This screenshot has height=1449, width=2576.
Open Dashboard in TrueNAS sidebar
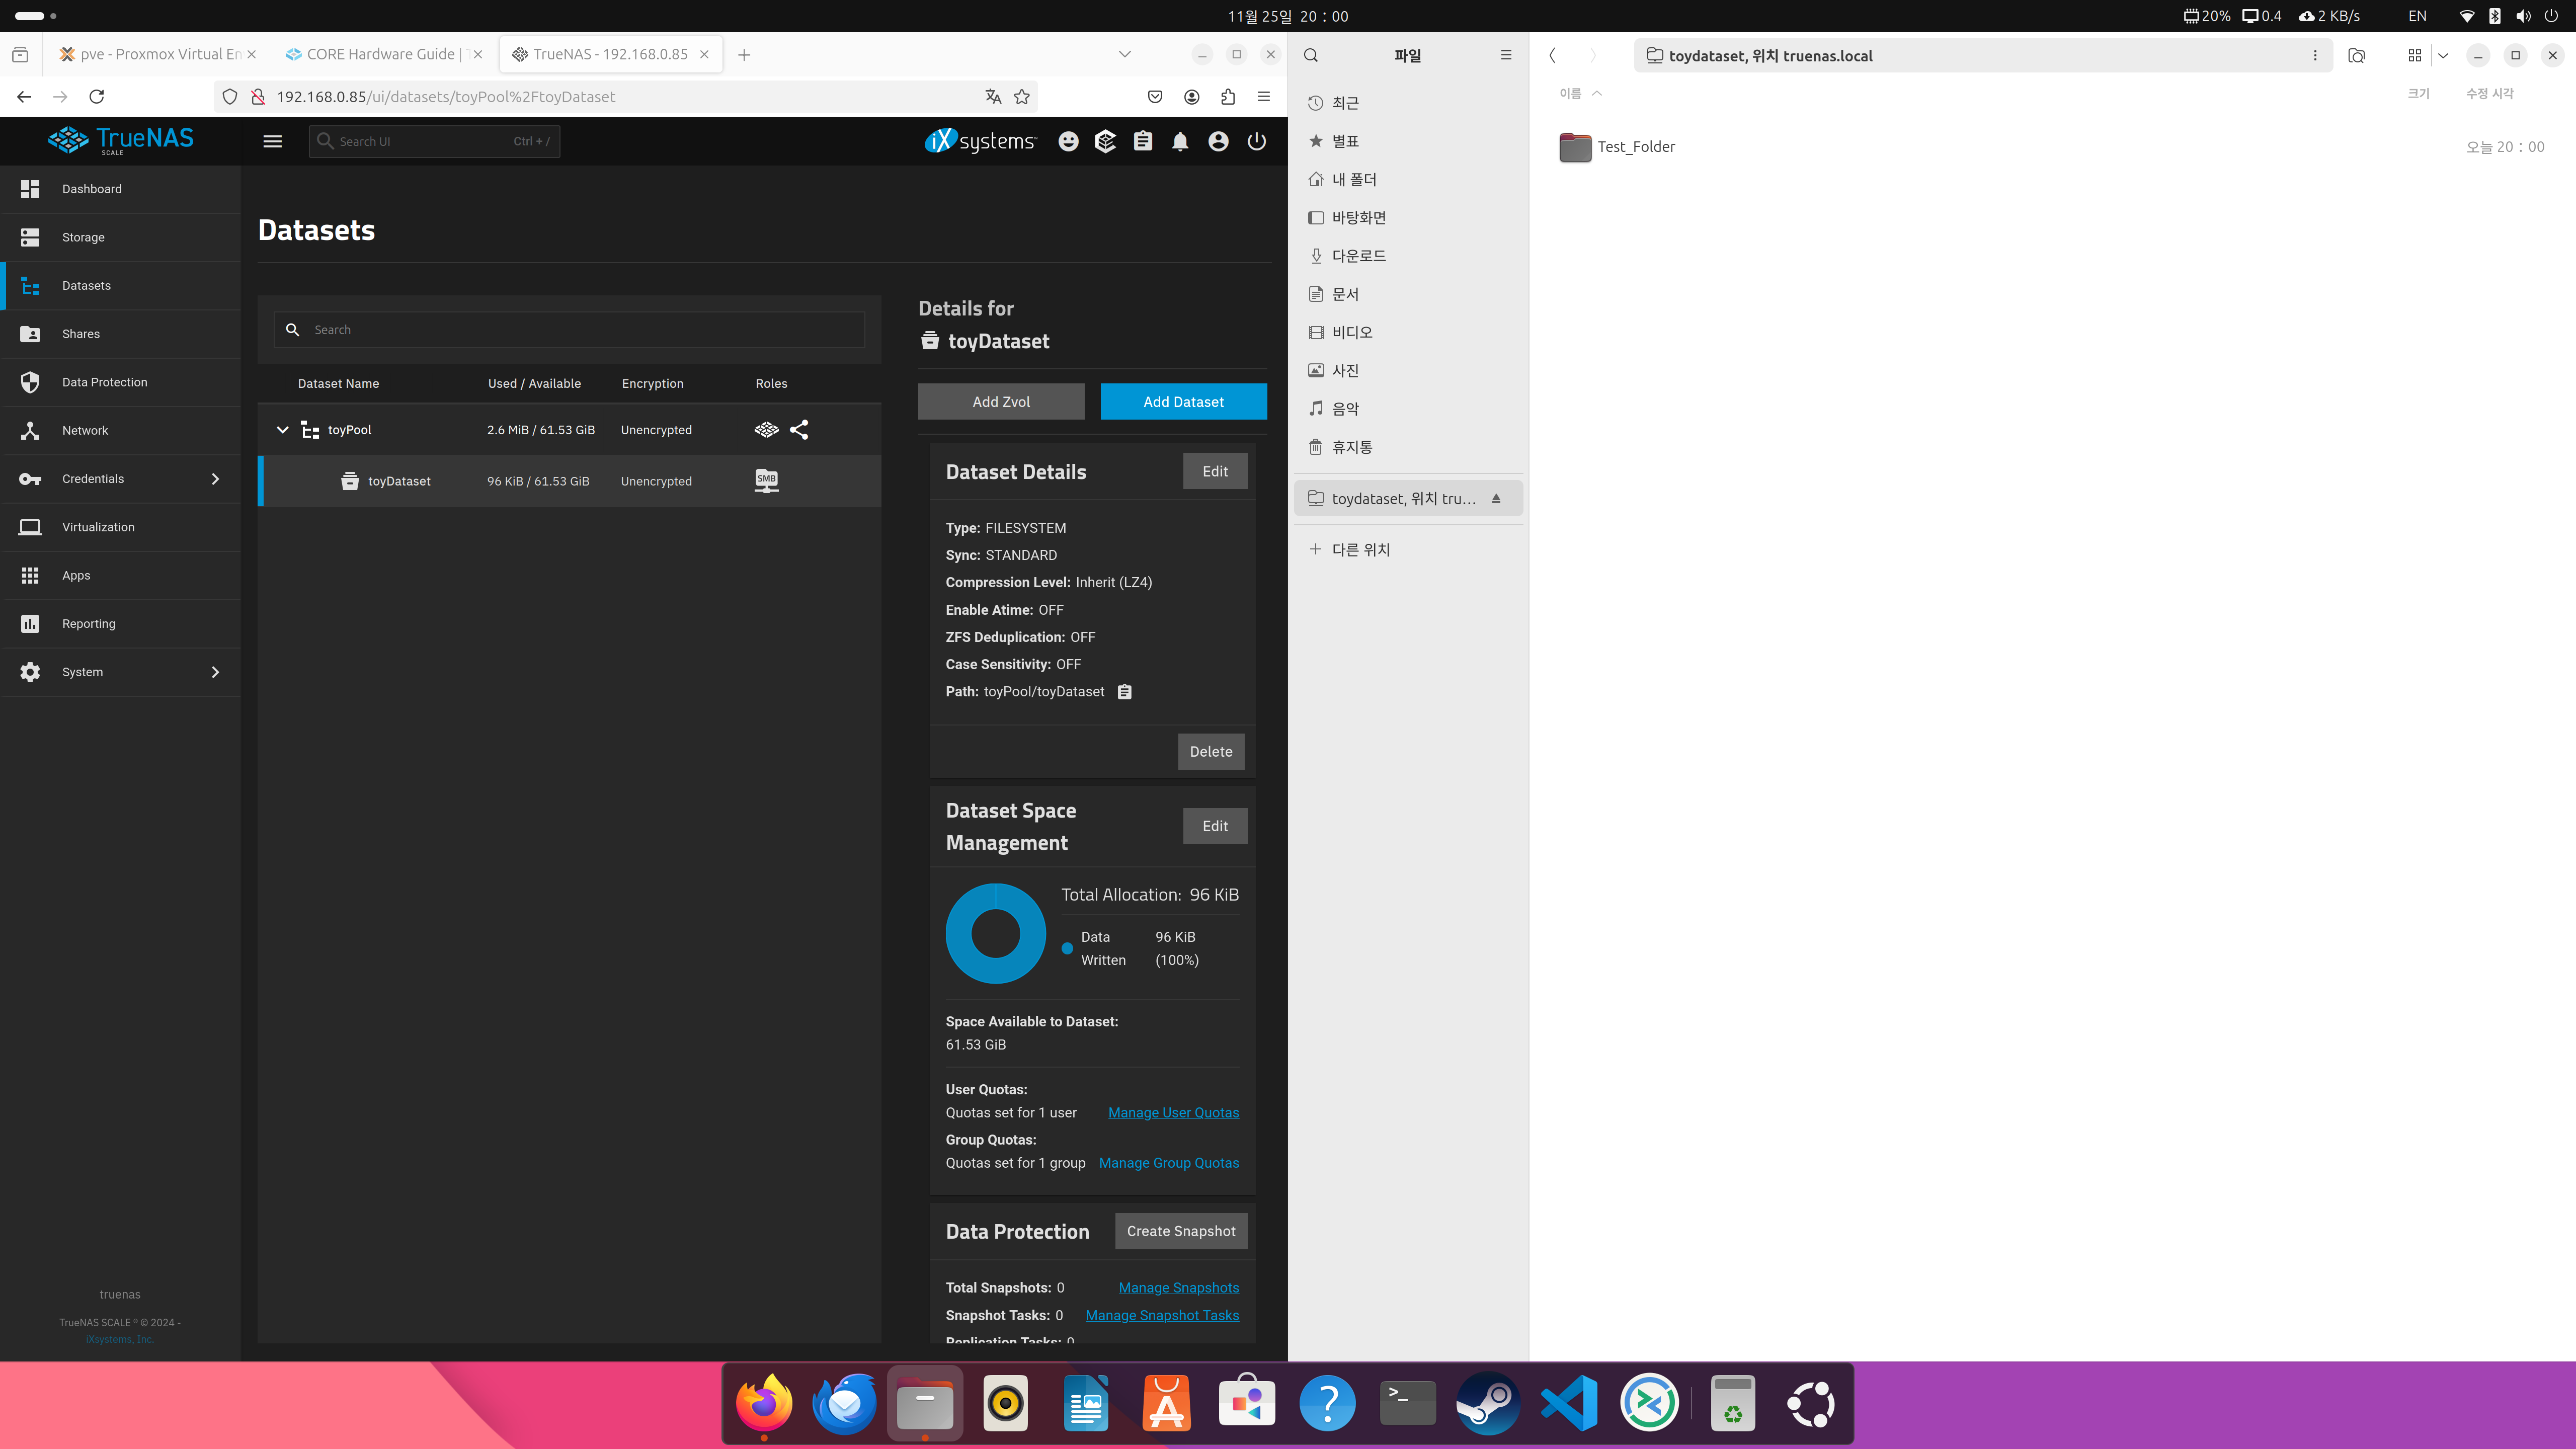121,189
